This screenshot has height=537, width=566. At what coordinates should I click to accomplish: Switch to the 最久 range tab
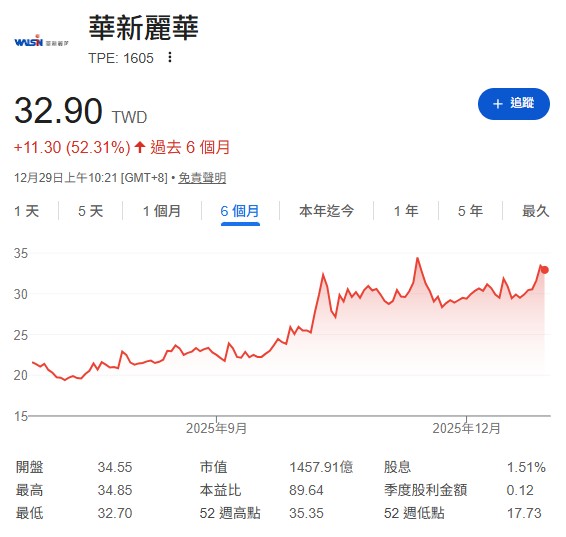click(536, 211)
